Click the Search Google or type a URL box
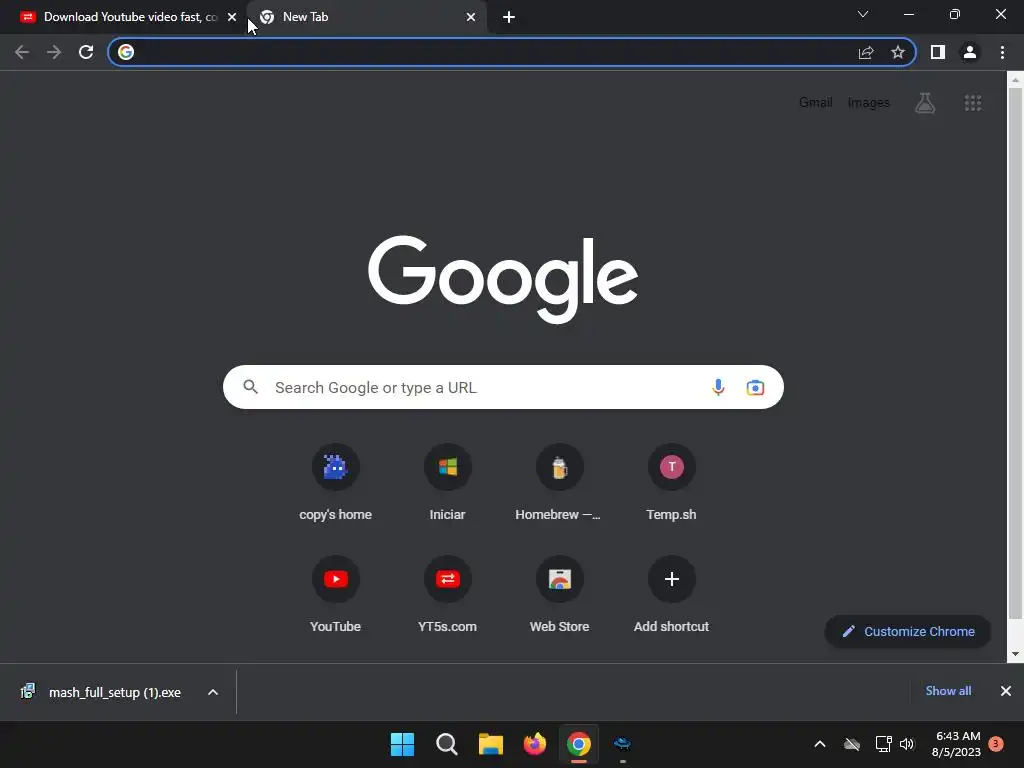1024x768 pixels. tap(503, 387)
